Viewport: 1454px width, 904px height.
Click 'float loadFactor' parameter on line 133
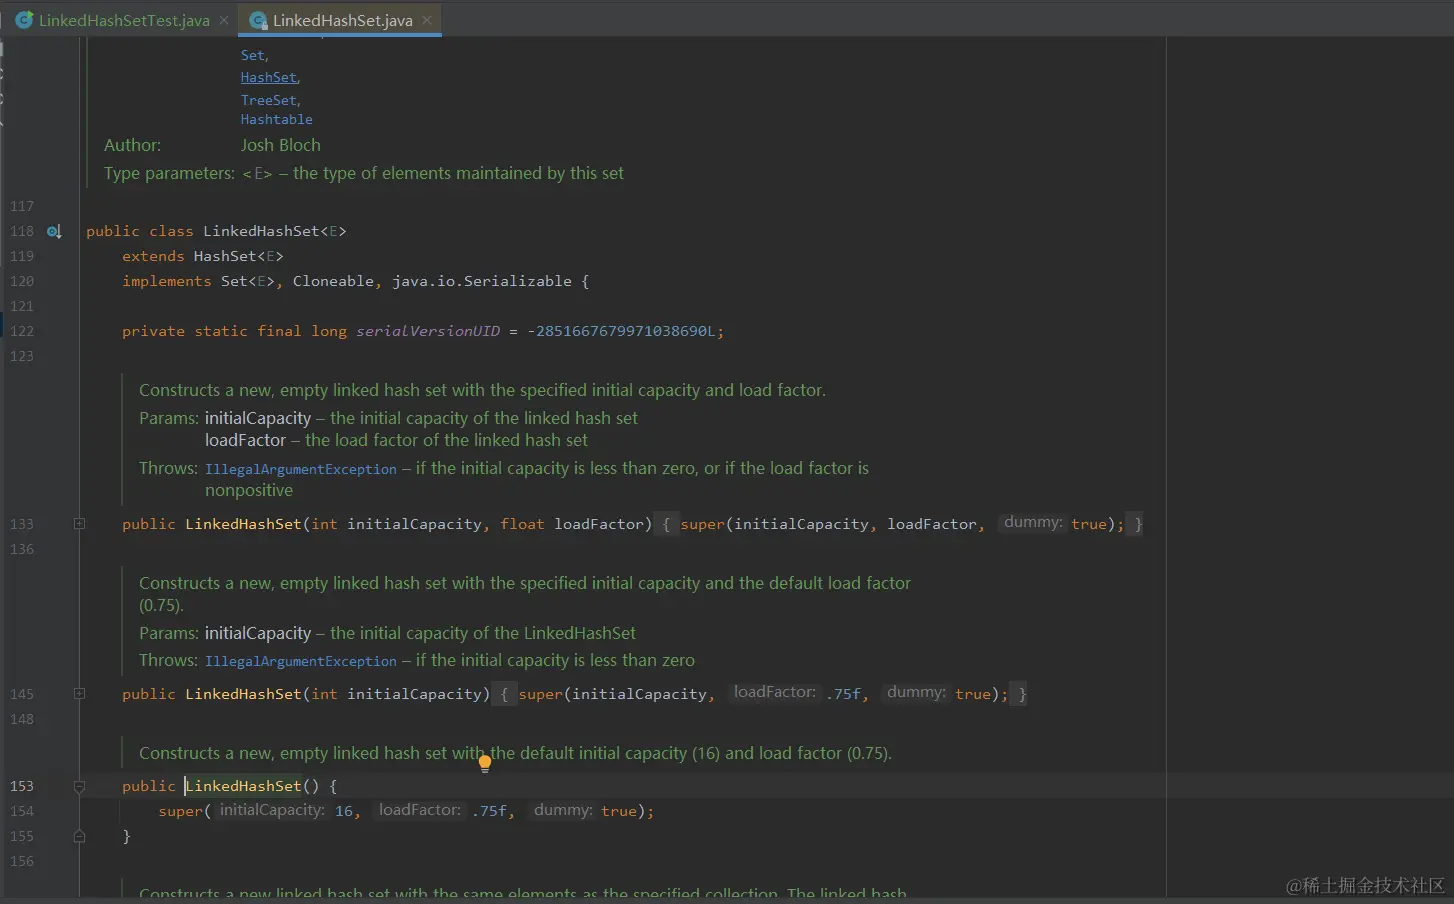(x=572, y=524)
